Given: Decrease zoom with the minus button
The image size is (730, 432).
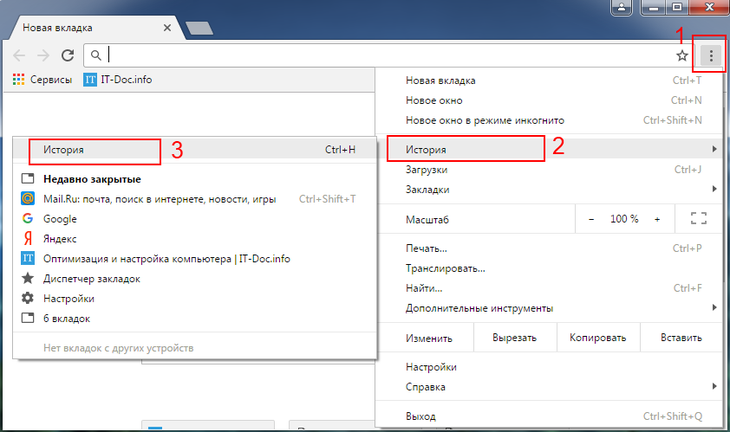Looking at the screenshot, I should pyautogui.click(x=591, y=219).
